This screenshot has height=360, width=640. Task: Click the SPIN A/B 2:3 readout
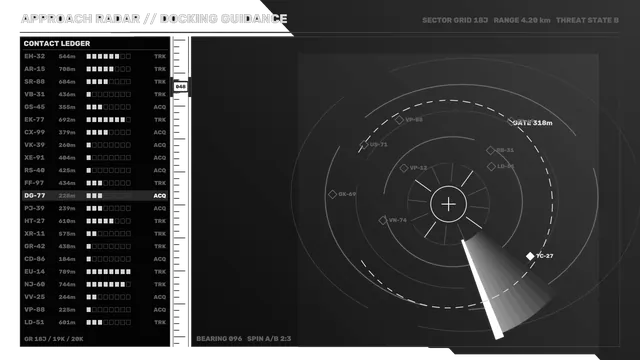click(269, 339)
